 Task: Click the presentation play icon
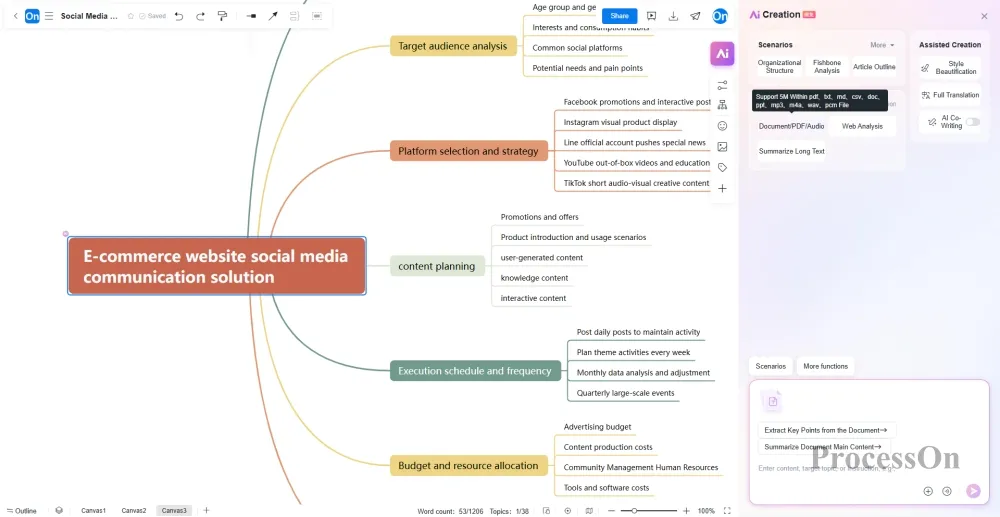click(x=652, y=16)
